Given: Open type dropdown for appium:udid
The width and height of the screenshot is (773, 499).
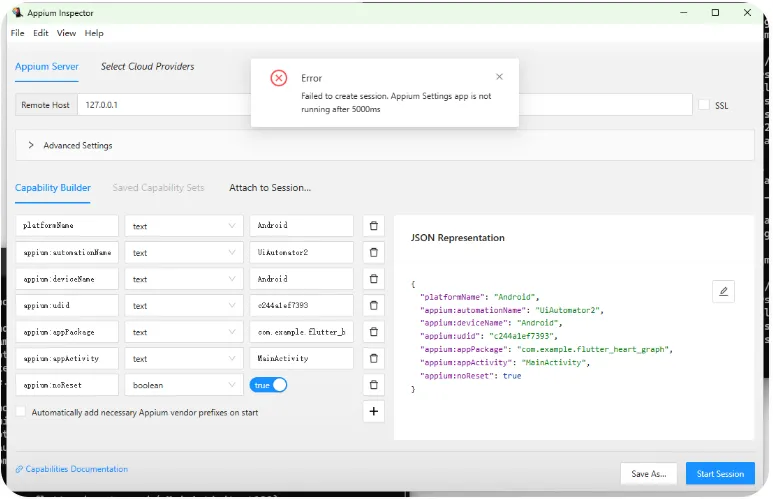Looking at the screenshot, I should coord(183,306).
